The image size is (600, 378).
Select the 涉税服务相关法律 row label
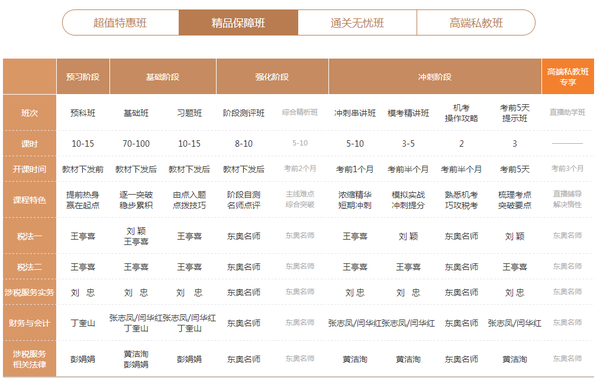pyautogui.click(x=29, y=359)
